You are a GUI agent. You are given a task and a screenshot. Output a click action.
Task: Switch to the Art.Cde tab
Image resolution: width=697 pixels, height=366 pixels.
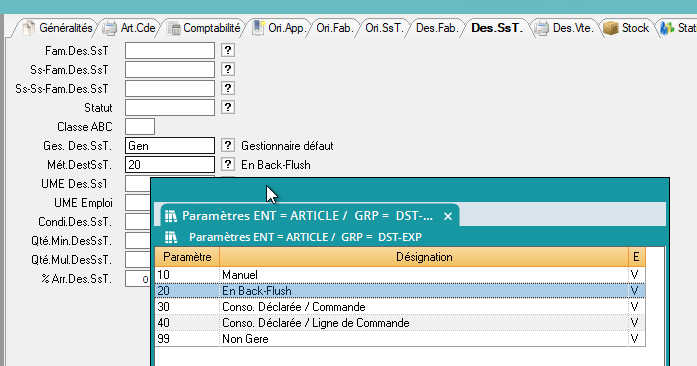point(131,28)
